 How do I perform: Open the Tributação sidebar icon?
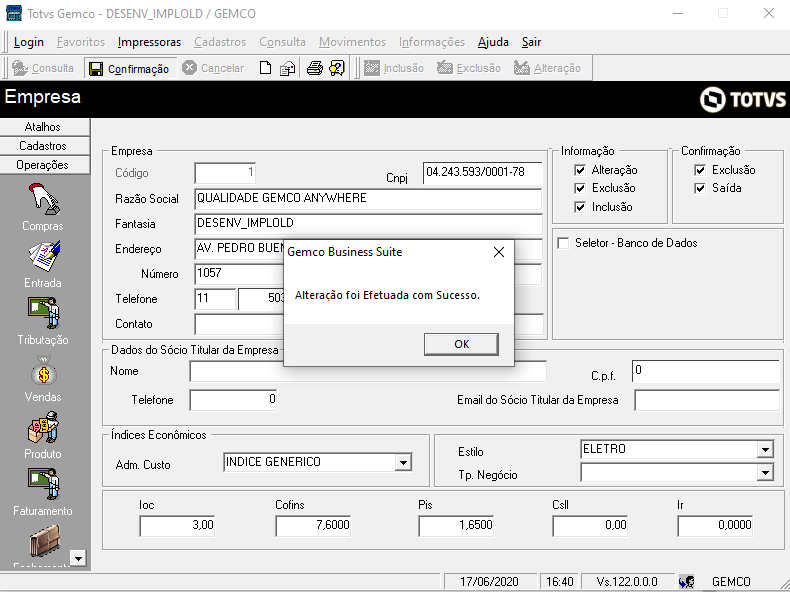(x=44, y=313)
